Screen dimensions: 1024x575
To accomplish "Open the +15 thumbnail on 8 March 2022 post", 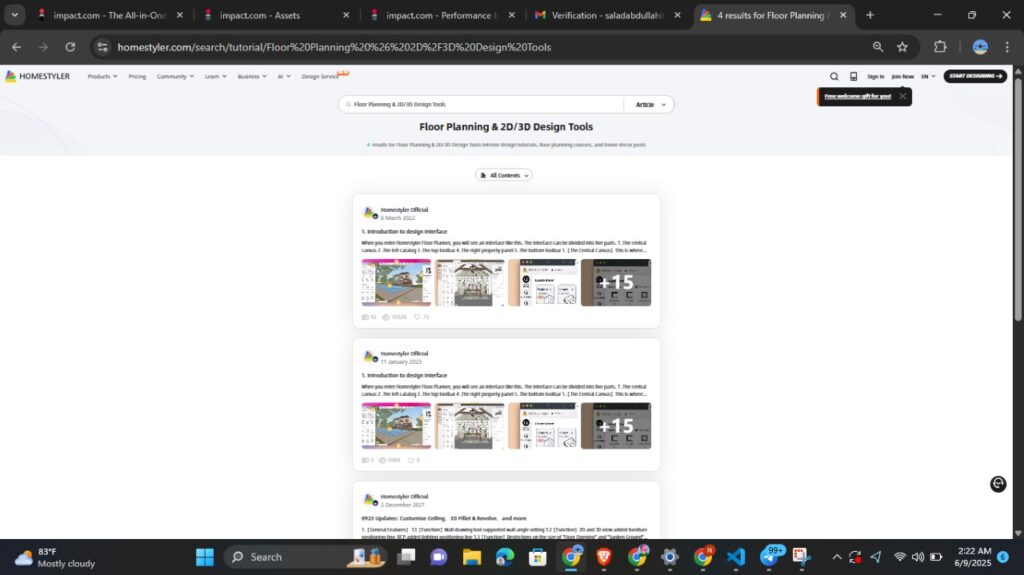I will pos(616,282).
